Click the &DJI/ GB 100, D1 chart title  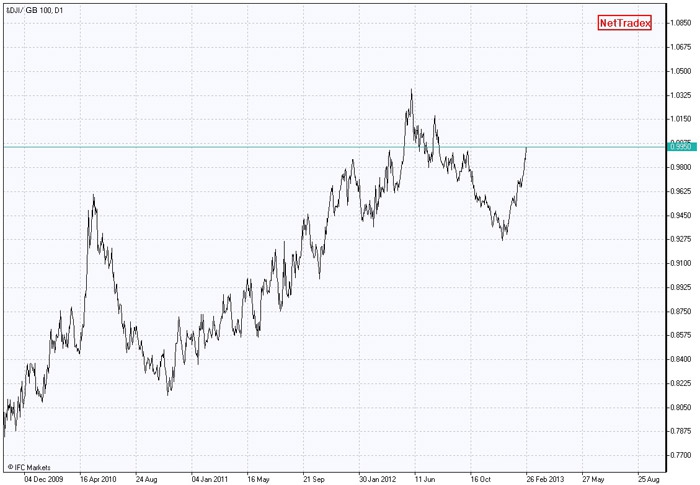click(37, 10)
